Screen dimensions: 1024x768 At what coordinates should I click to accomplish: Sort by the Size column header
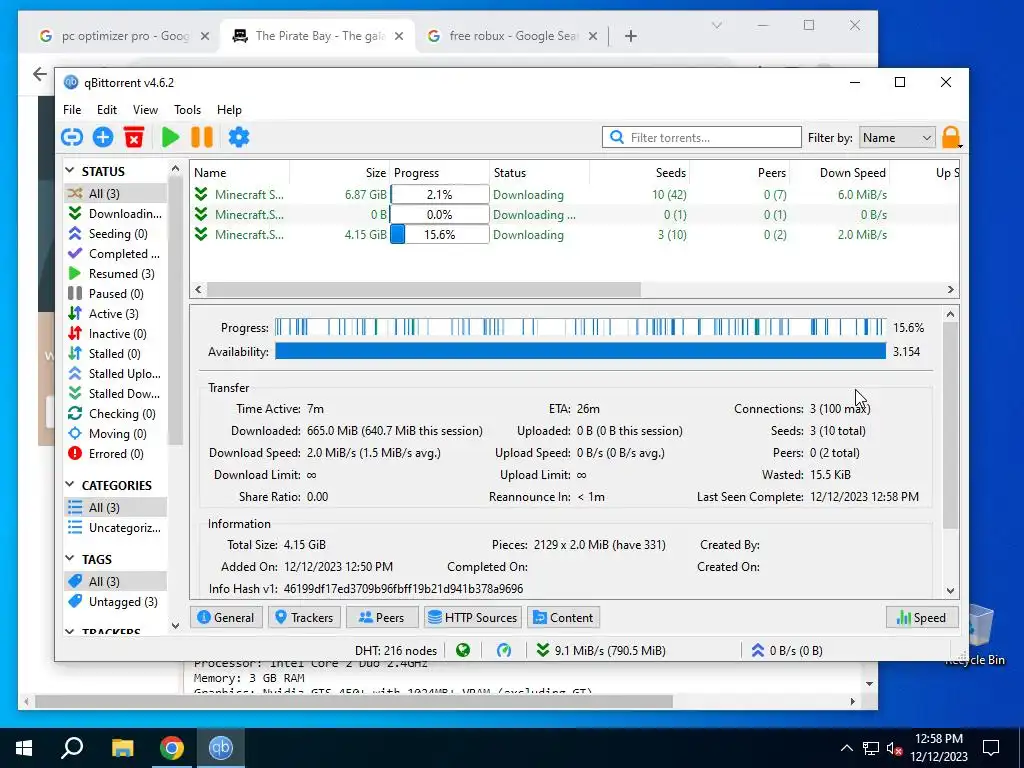[340, 172]
